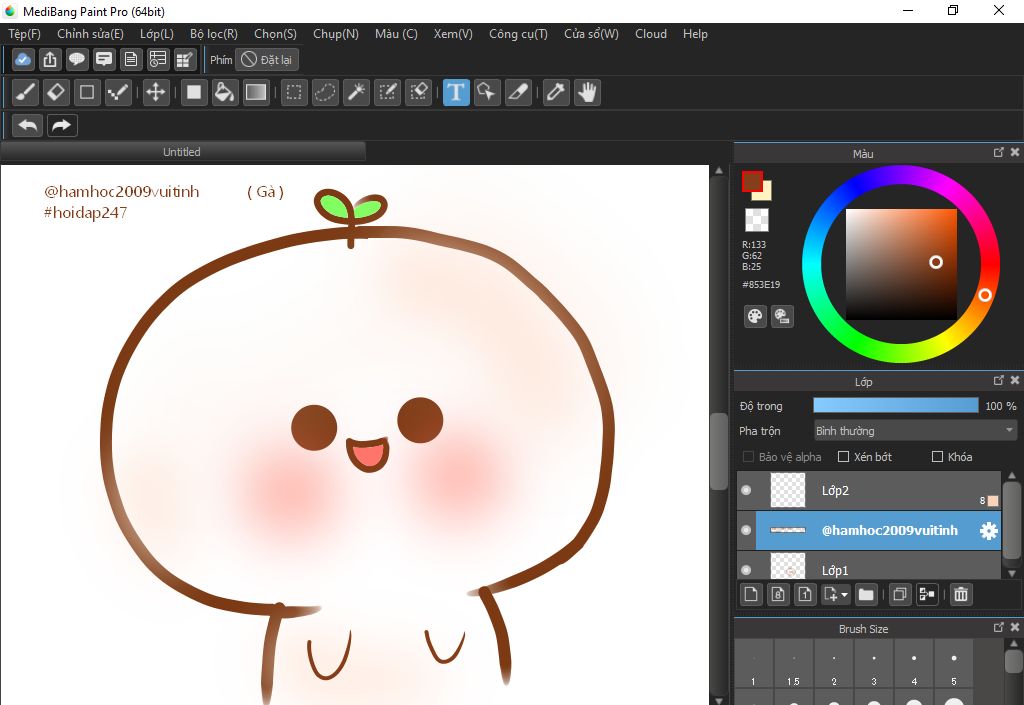
Task: Click the round speech bubble icon
Action: tap(77, 59)
